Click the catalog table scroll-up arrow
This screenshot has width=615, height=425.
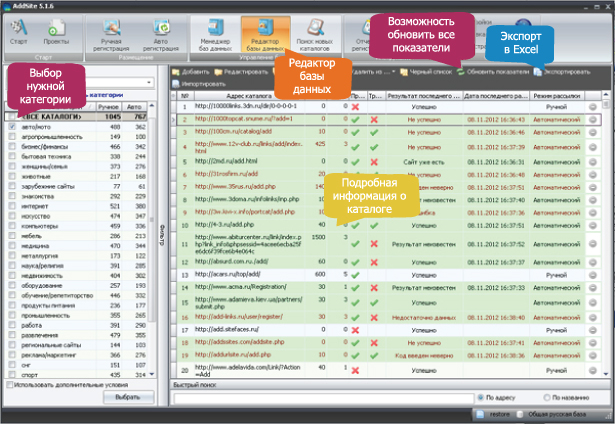click(606, 95)
